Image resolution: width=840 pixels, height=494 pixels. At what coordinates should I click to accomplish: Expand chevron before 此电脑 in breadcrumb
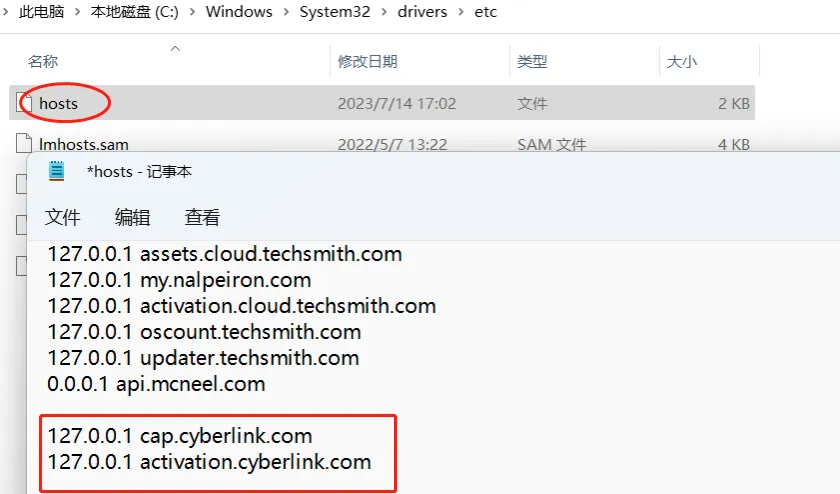6,12
